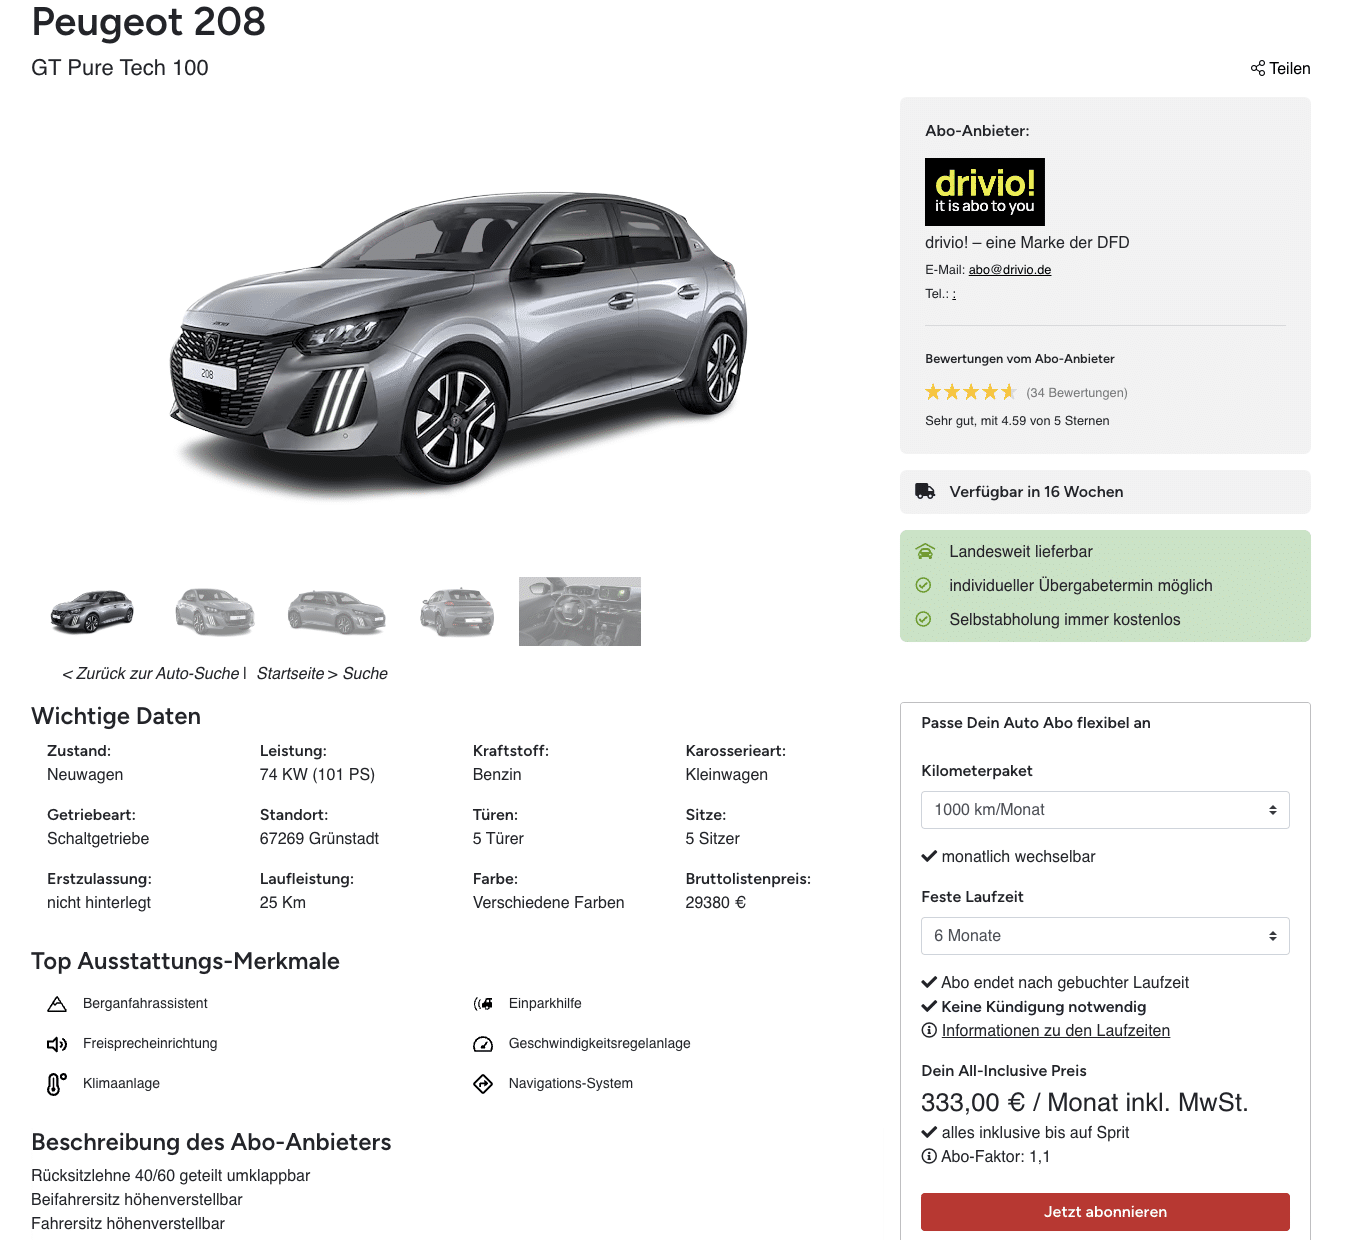Screen dimensions: 1372x1240
Task: Click checkmark next to monatlich wechselbar
Action: pyautogui.click(x=929, y=856)
